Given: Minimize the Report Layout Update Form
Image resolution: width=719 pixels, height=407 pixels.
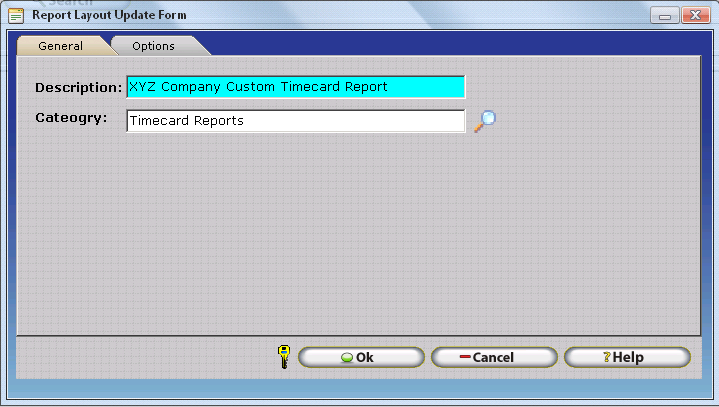Looking at the screenshot, I should click(x=665, y=15).
